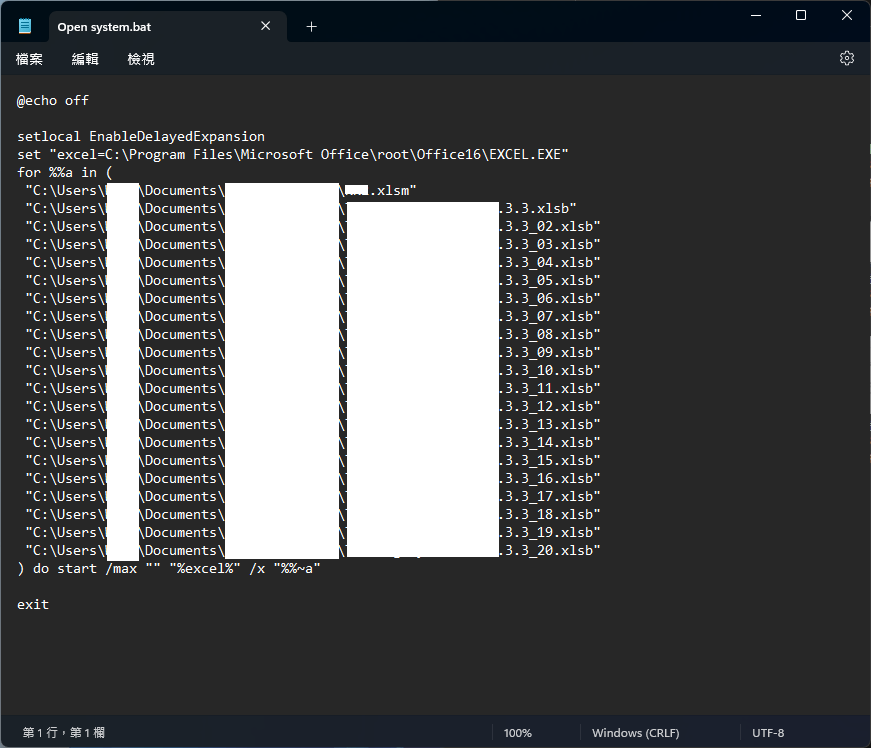Viewport: 871px width, 748px height.
Task: Click the 'for %%a in (' line
Action: click(64, 173)
